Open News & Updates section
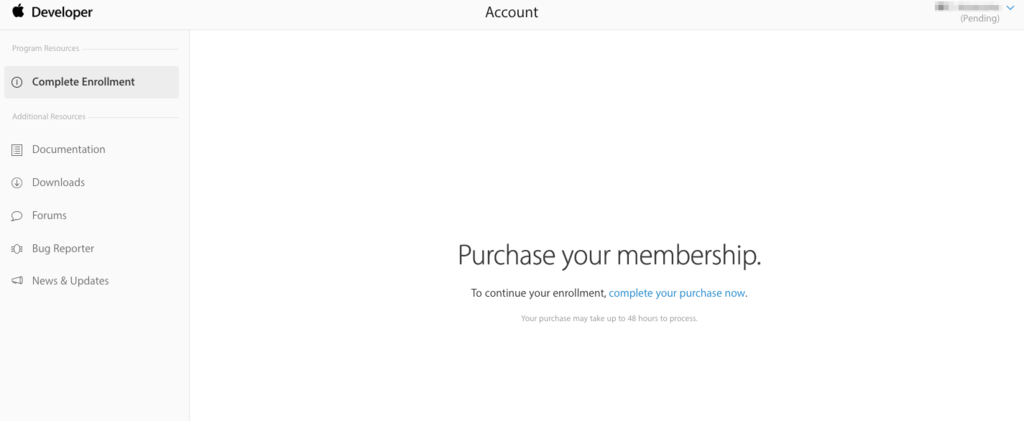 point(71,281)
